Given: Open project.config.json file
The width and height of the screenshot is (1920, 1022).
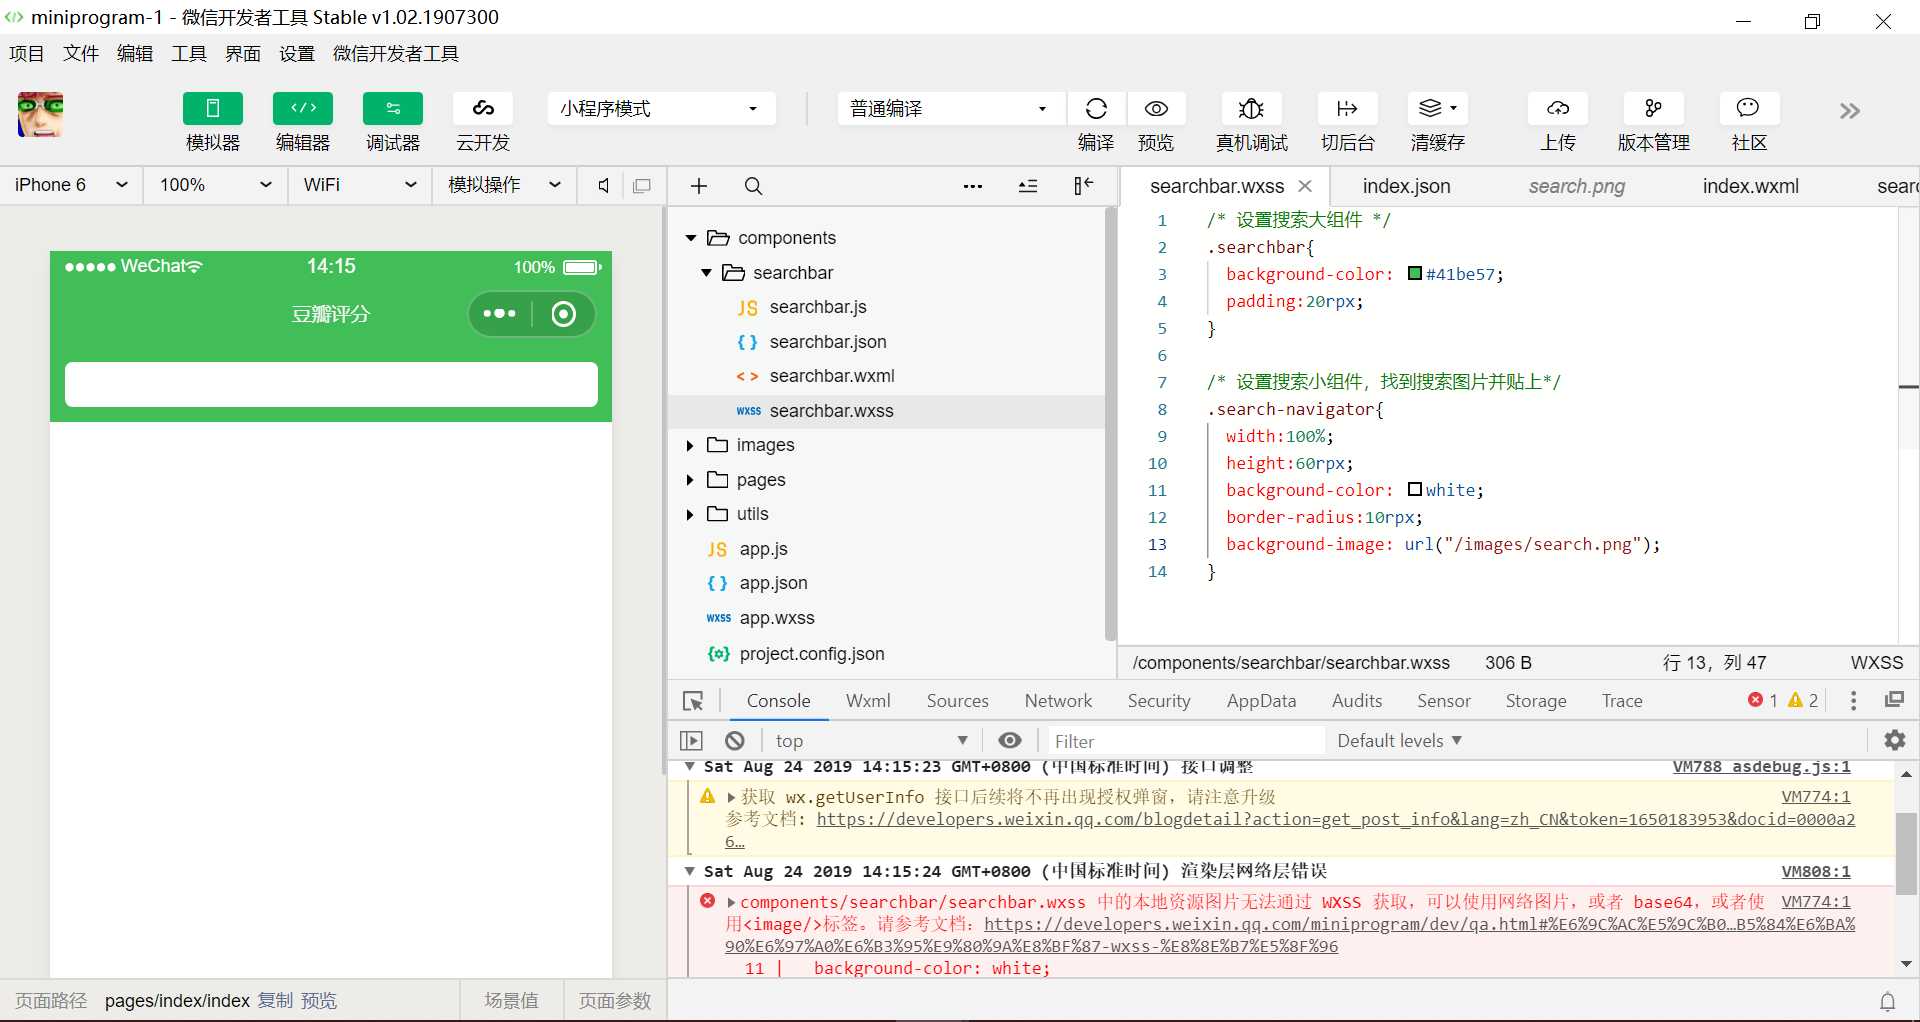Looking at the screenshot, I should [x=812, y=654].
